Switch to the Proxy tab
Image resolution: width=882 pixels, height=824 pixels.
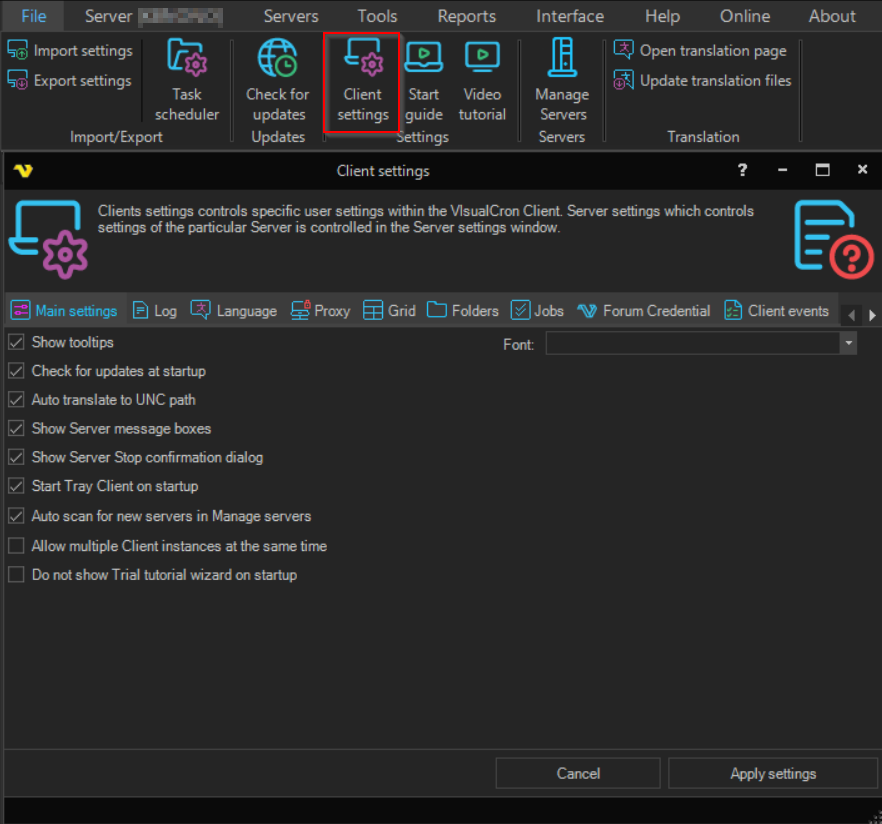point(321,311)
